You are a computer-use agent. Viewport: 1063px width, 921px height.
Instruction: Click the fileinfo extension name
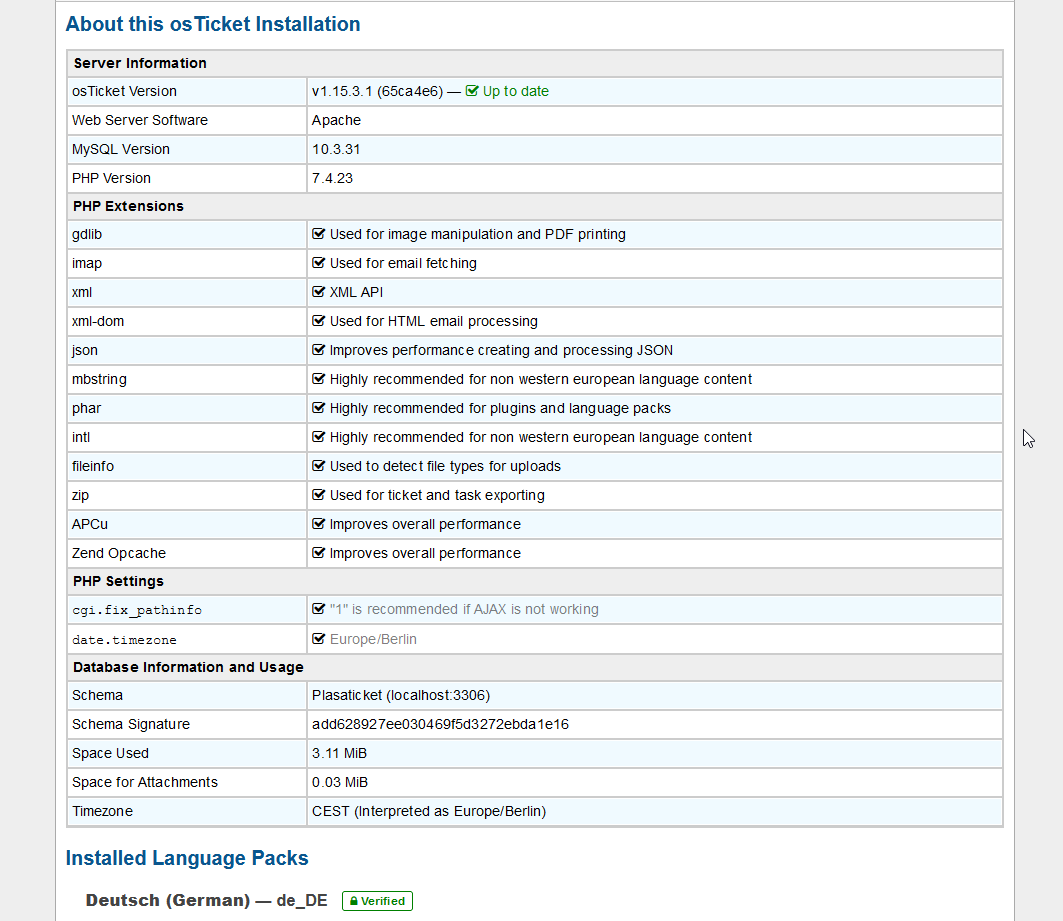point(93,466)
